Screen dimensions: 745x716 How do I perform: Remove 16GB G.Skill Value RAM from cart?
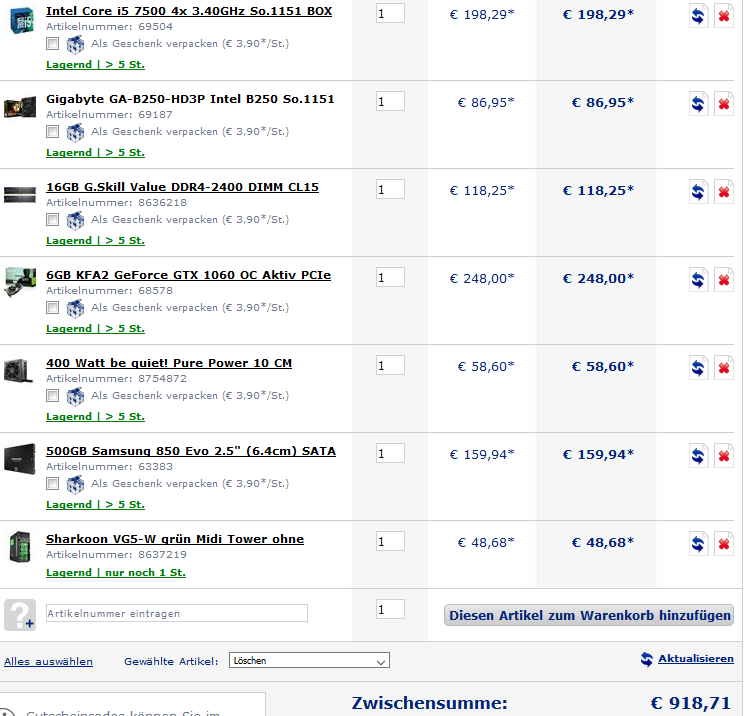coord(724,191)
